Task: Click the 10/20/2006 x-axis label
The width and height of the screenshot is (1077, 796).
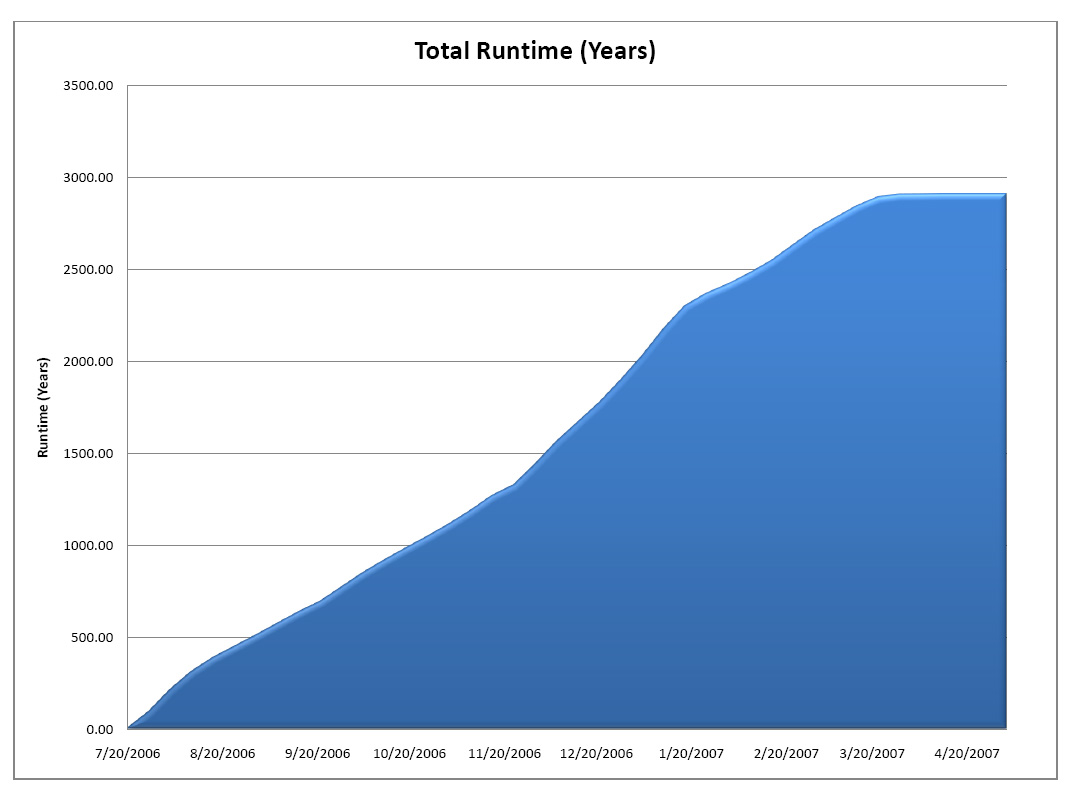Action: click(409, 753)
